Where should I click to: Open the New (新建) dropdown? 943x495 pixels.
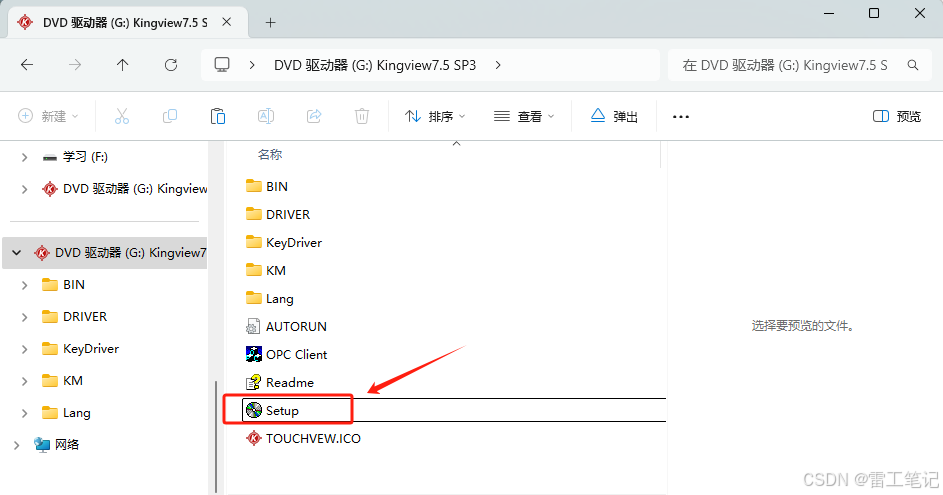[48, 116]
